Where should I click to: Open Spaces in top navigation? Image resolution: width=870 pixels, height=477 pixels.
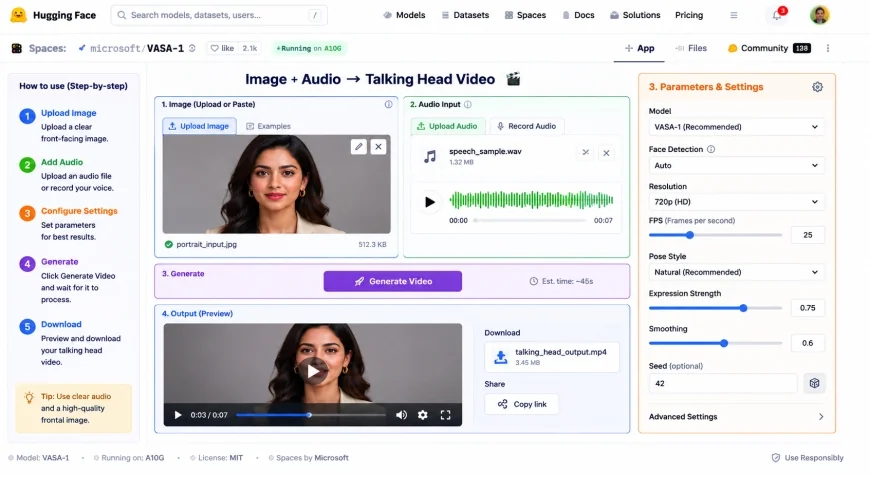tap(525, 15)
